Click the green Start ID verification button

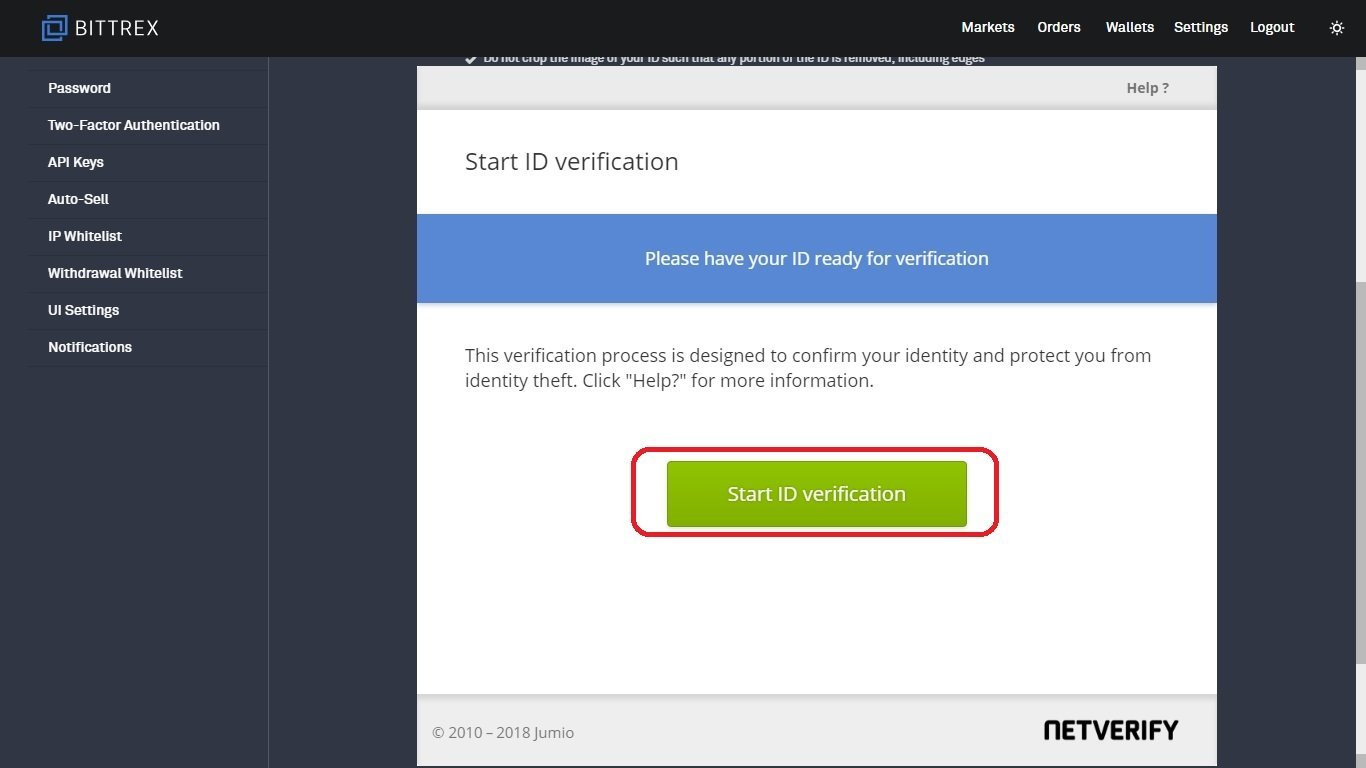pos(817,494)
